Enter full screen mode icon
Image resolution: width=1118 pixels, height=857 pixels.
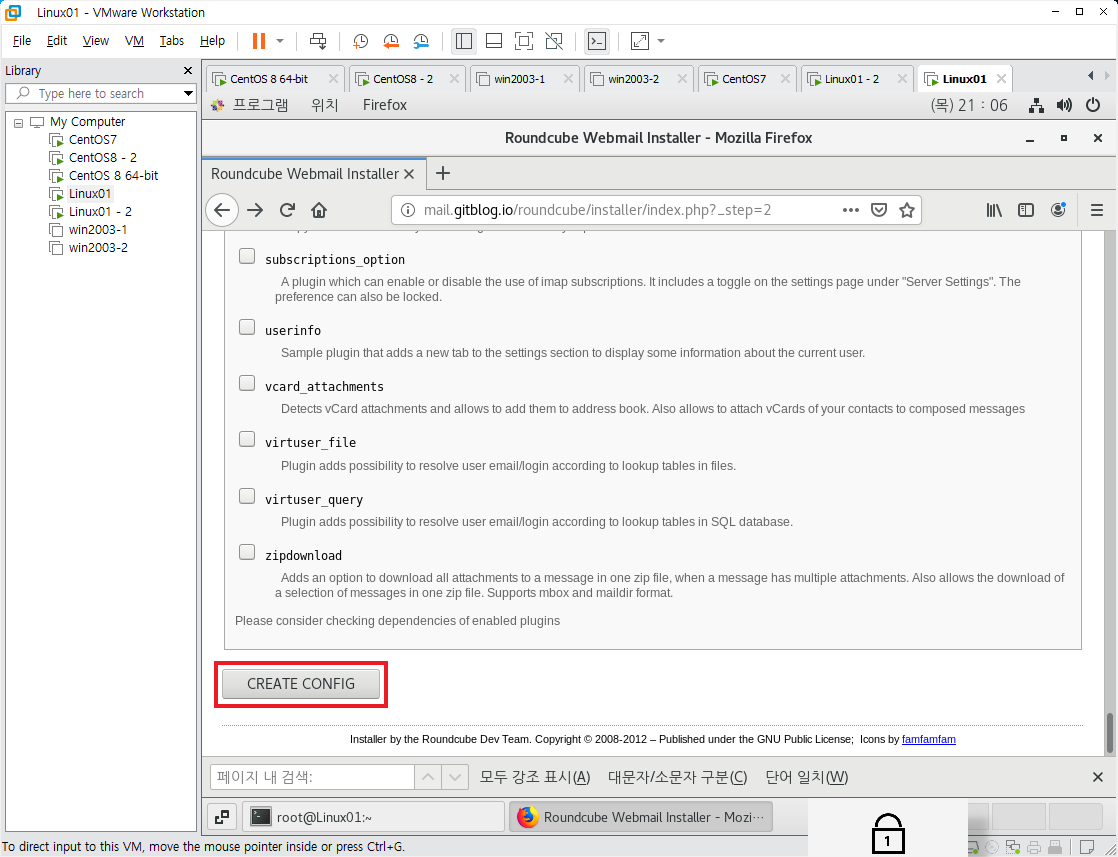click(x=524, y=41)
